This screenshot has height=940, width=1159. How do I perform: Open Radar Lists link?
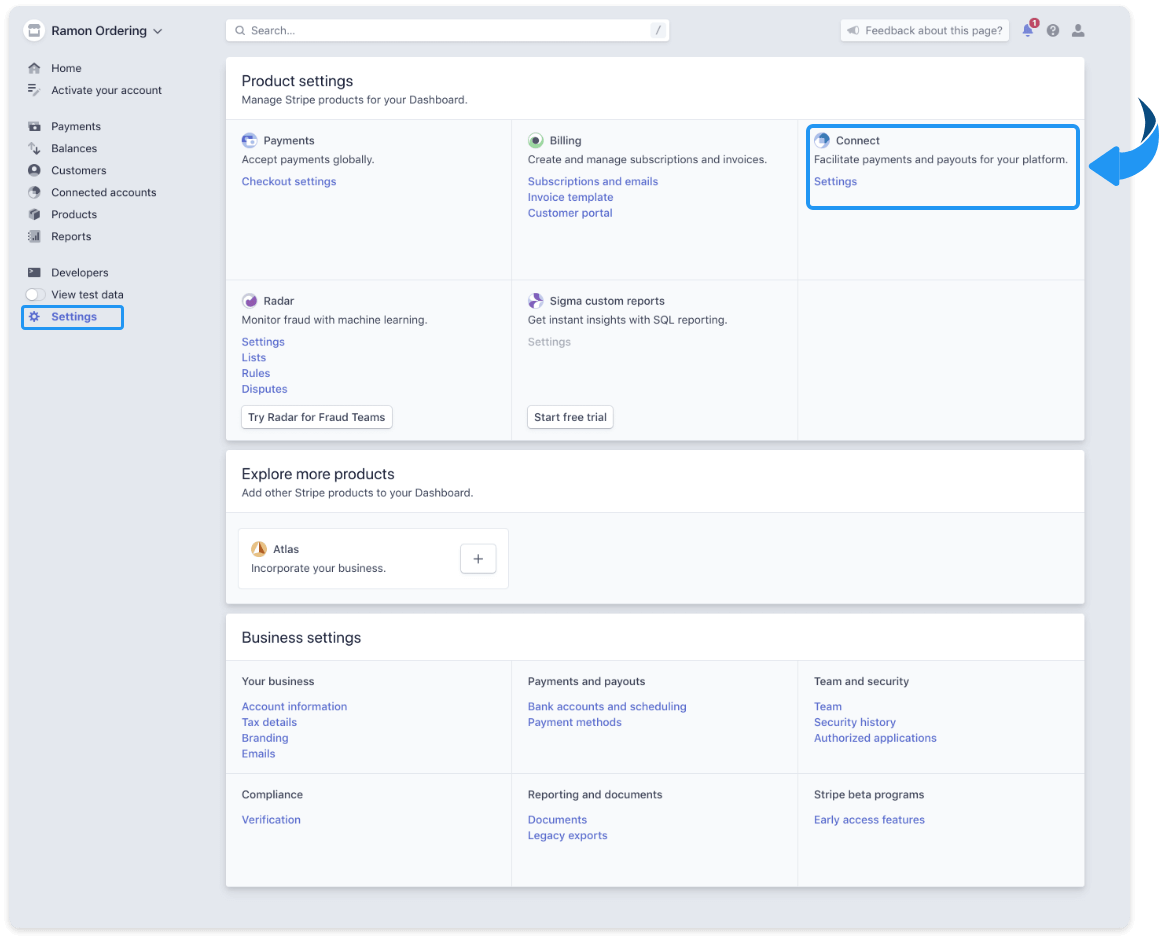coord(254,358)
